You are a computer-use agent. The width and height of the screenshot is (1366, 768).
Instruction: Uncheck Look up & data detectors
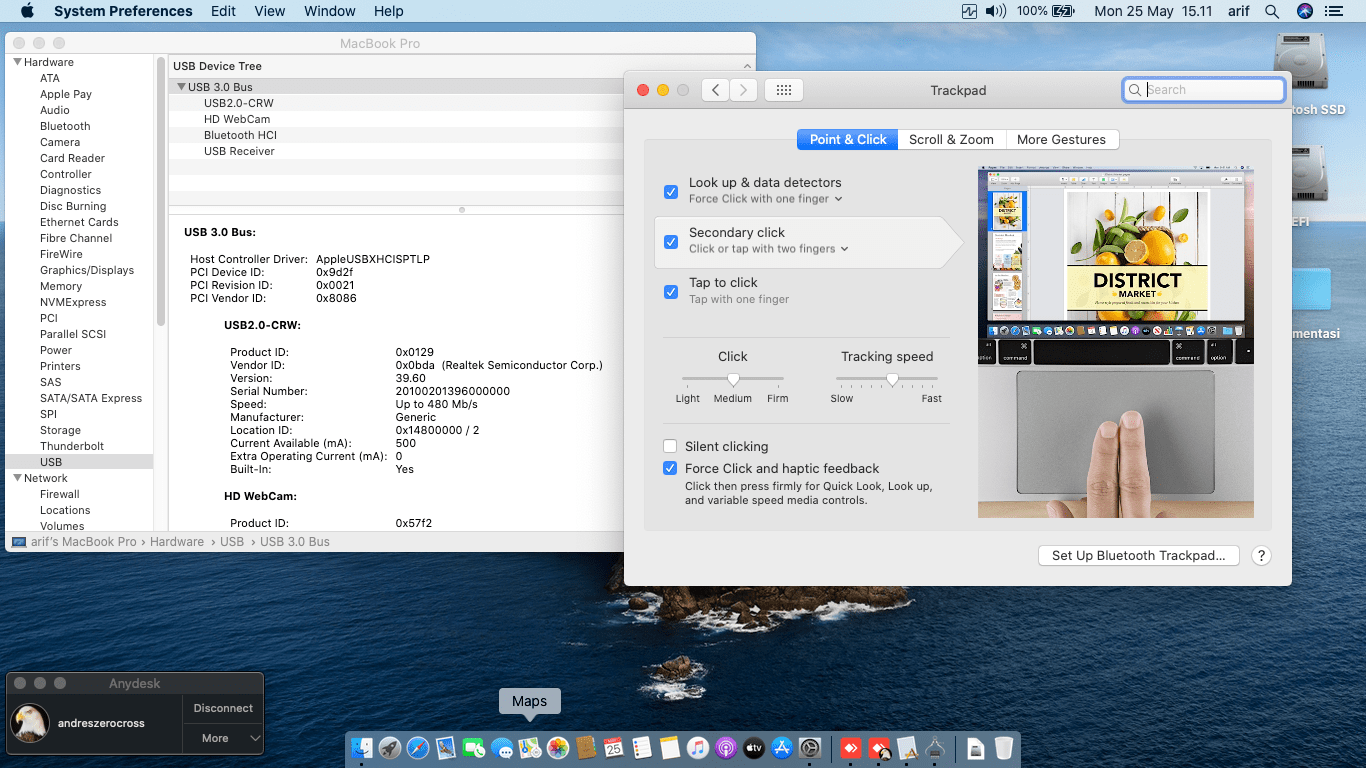tap(671, 191)
